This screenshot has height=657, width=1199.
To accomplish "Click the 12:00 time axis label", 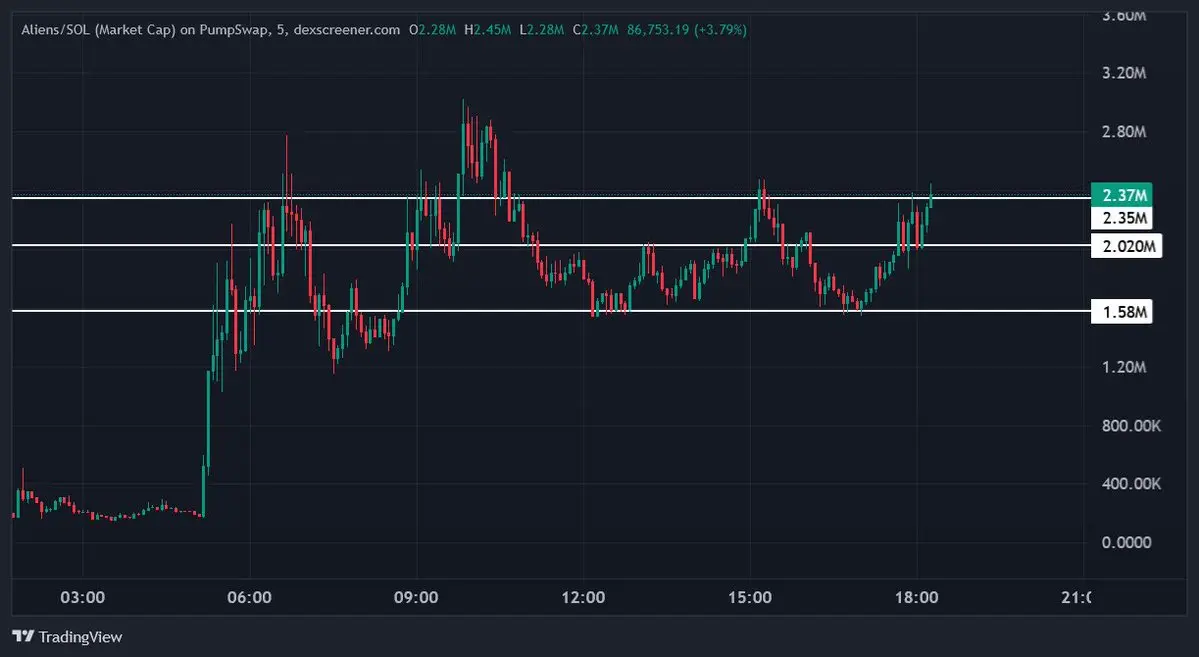I will (583, 597).
